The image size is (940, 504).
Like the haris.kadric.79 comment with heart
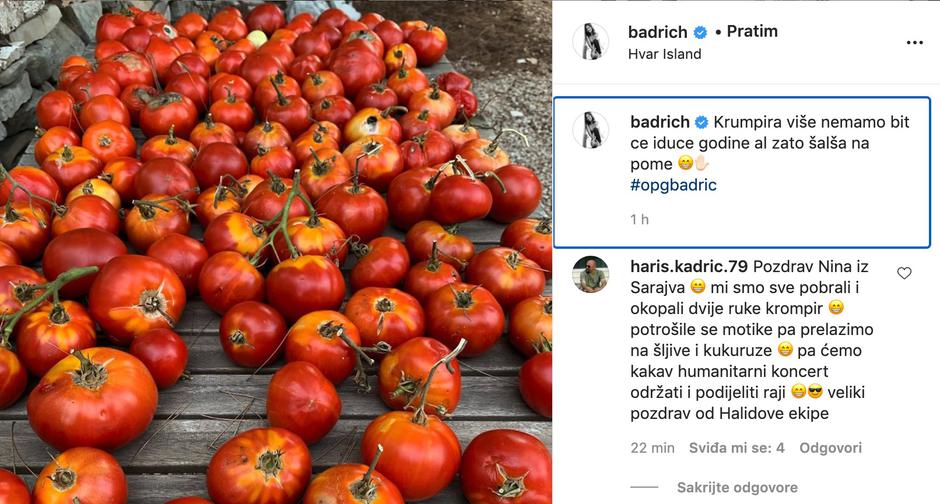point(904,273)
